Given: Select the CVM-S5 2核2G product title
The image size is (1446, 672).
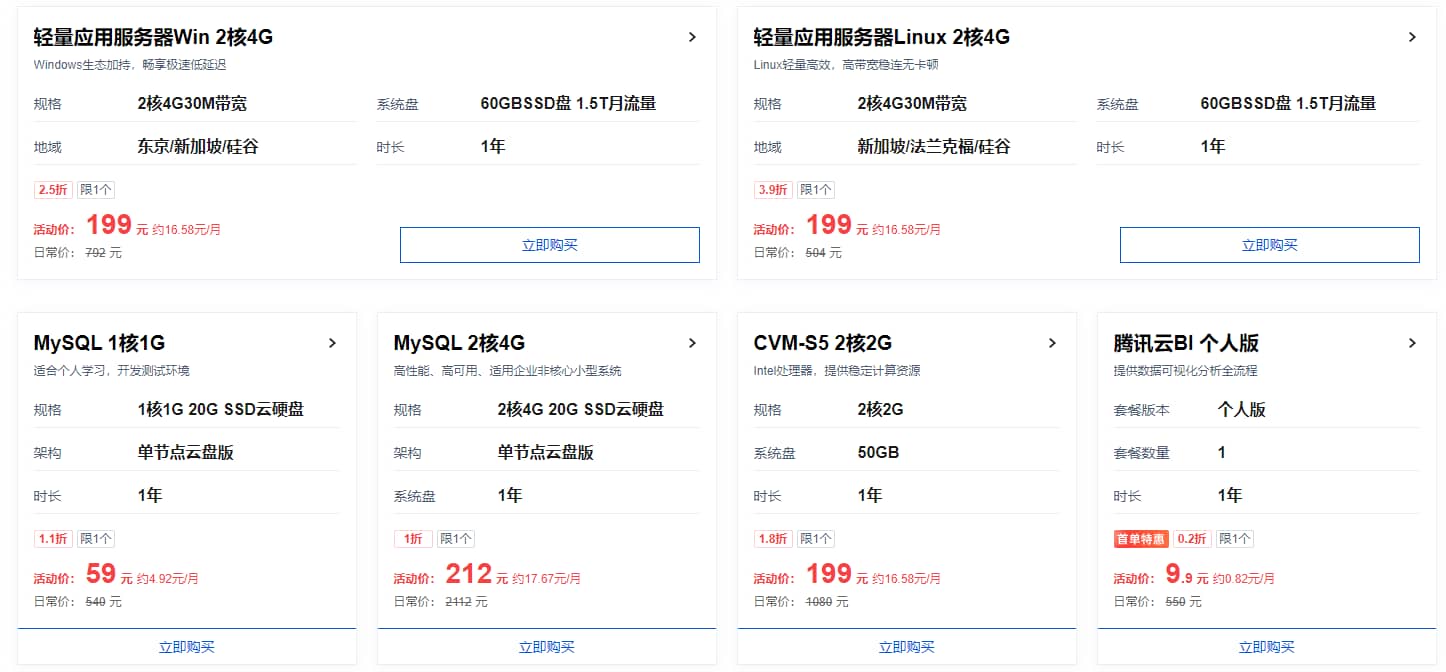Looking at the screenshot, I should pyautogui.click(x=822, y=343).
